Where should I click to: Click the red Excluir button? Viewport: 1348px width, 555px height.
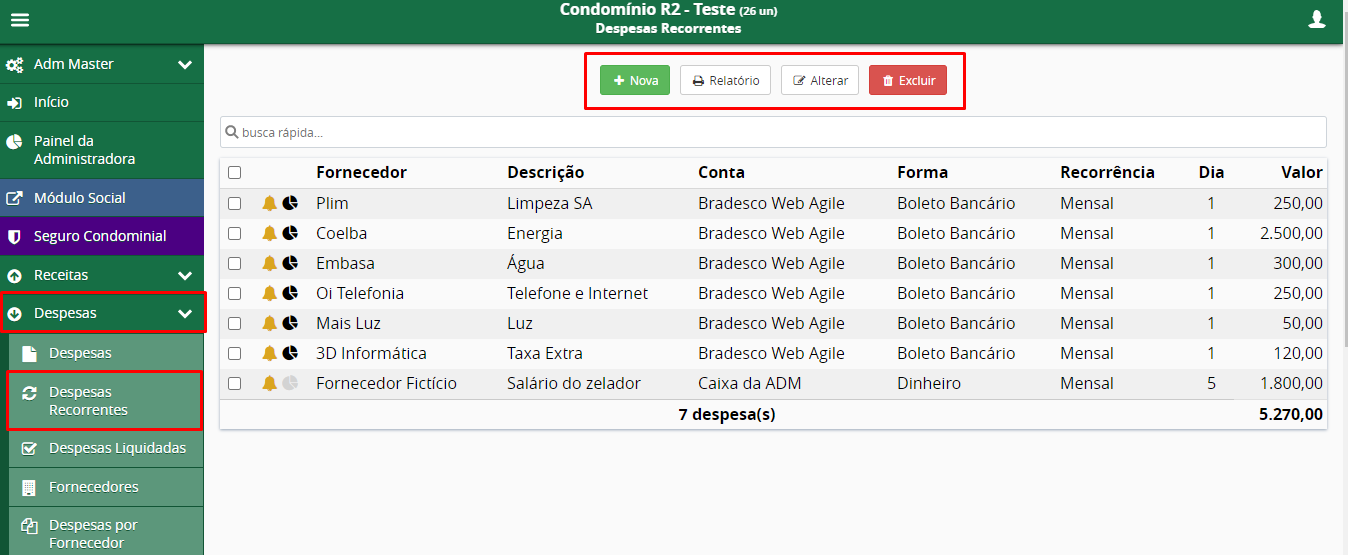(908, 80)
